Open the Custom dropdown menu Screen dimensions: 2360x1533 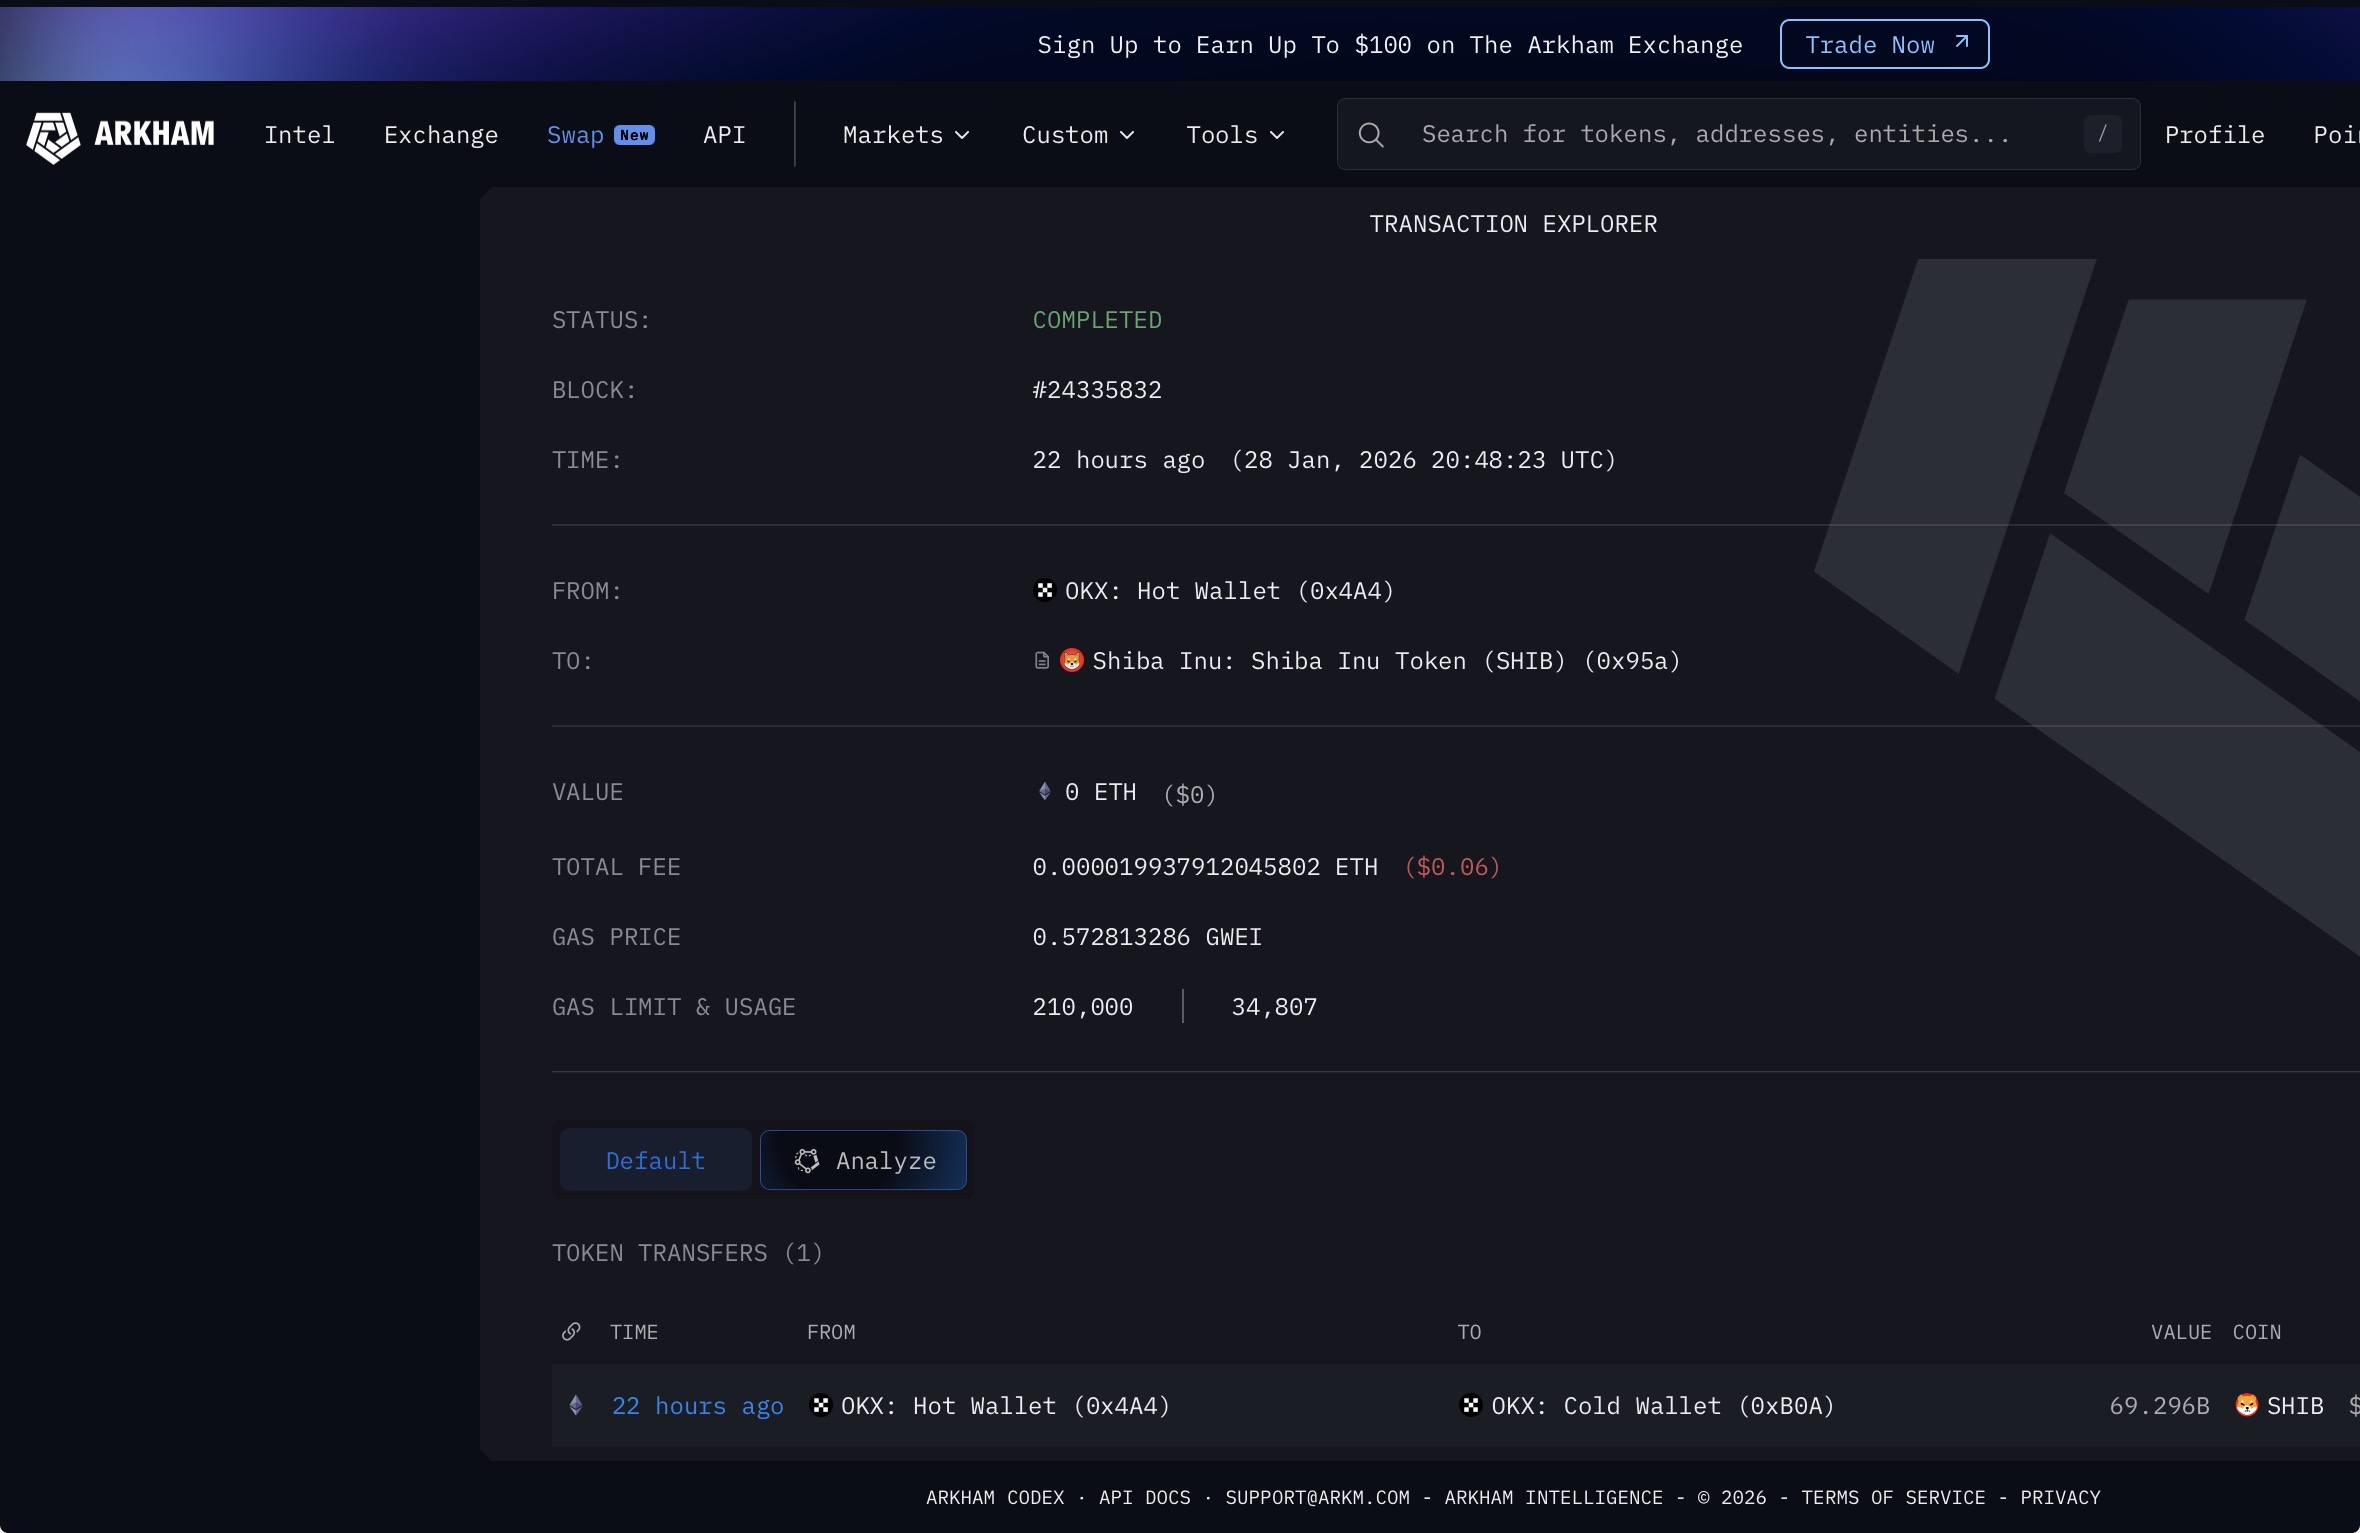[x=1077, y=135]
